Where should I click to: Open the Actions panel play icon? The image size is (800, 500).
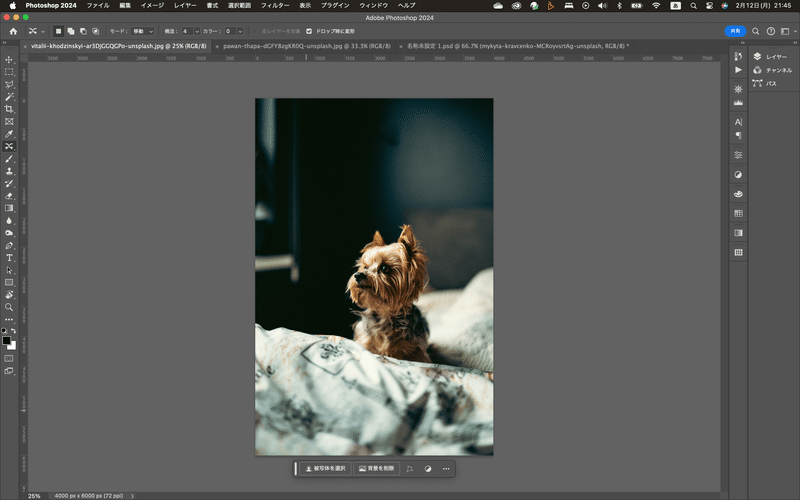tap(738, 69)
